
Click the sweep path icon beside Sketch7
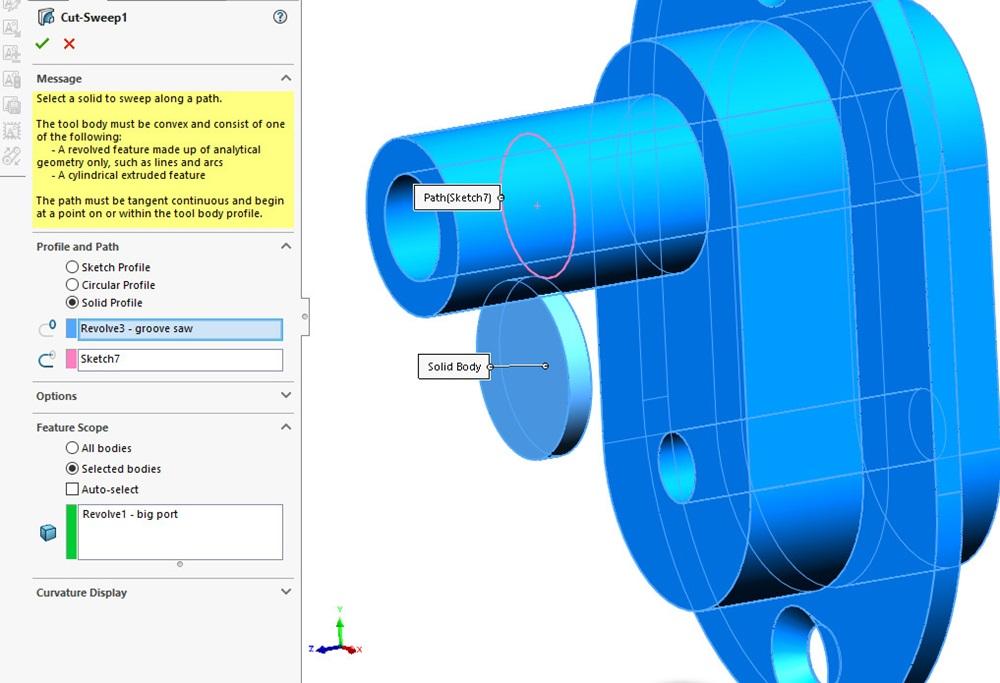(x=47, y=359)
